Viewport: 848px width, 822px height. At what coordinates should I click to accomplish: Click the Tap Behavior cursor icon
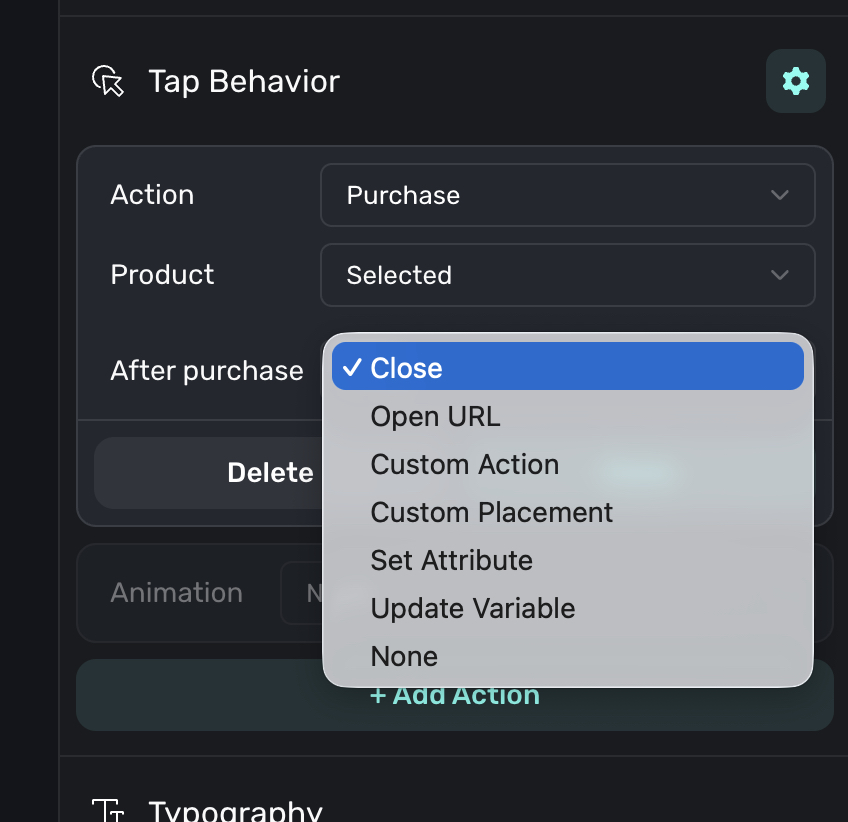pyautogui.click(x=107, y=81)
